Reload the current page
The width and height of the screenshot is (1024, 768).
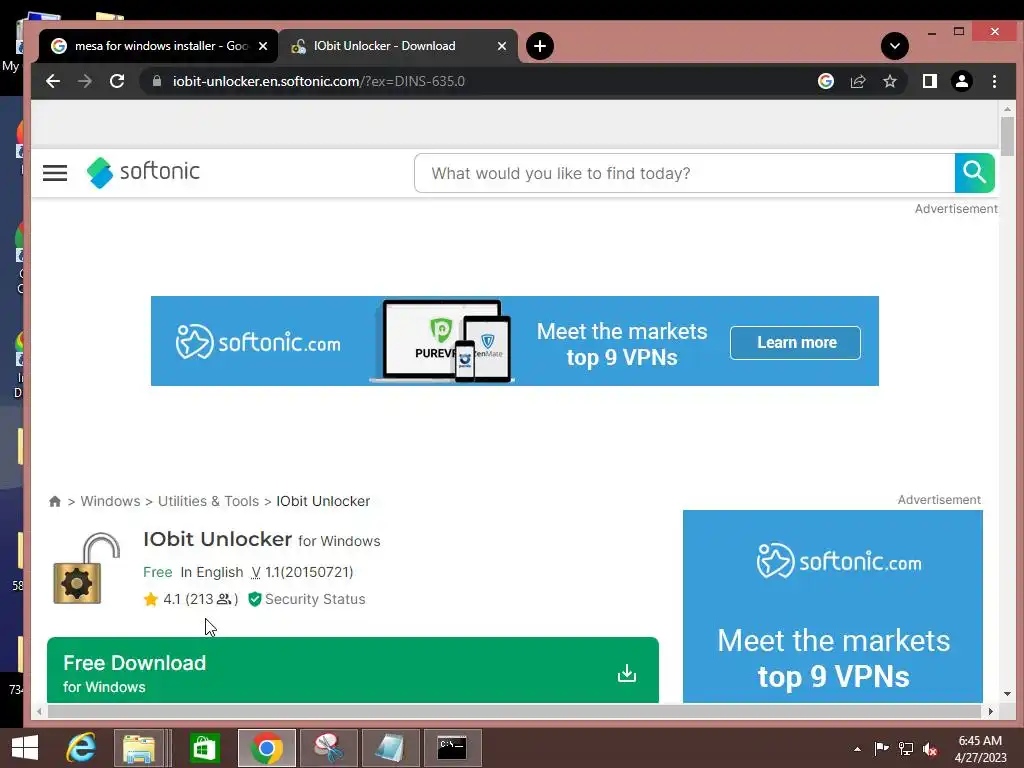pyautogui.click(x=117, y=81)
